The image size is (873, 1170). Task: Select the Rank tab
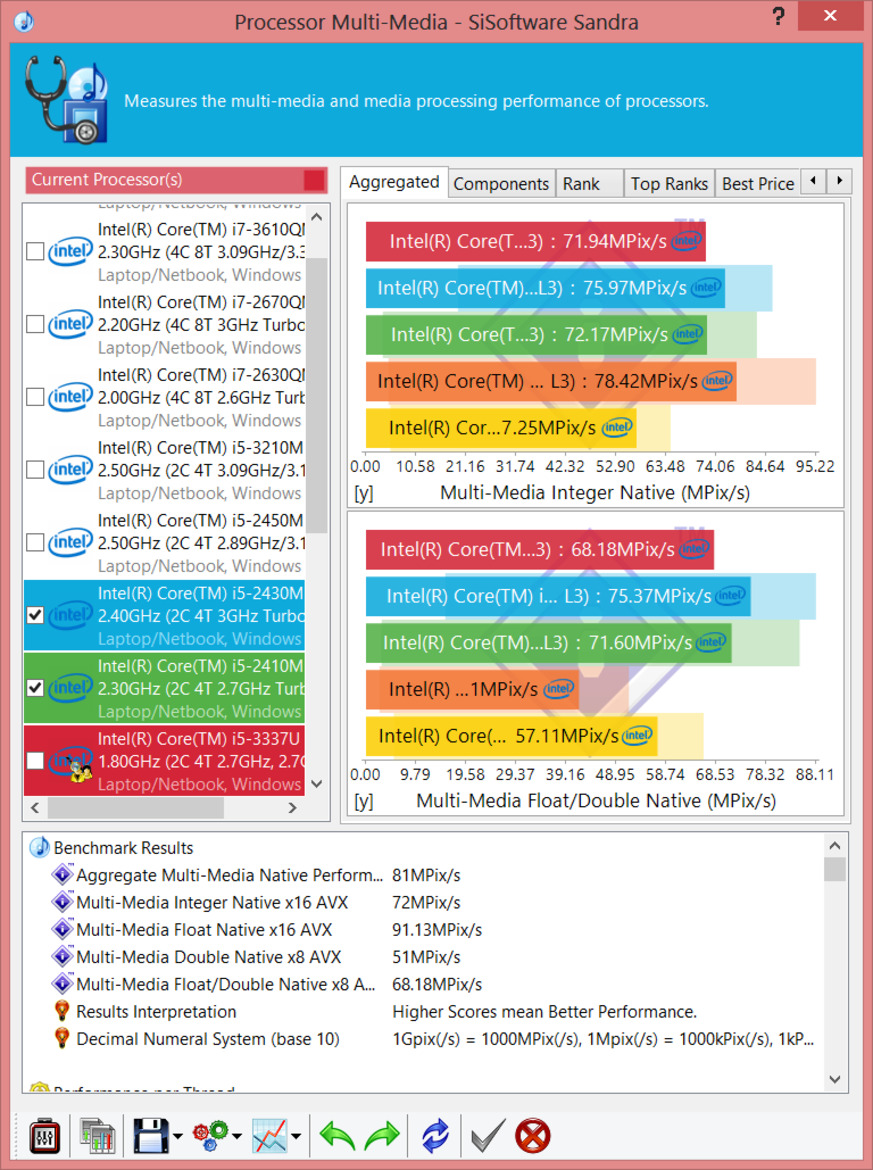589,184
